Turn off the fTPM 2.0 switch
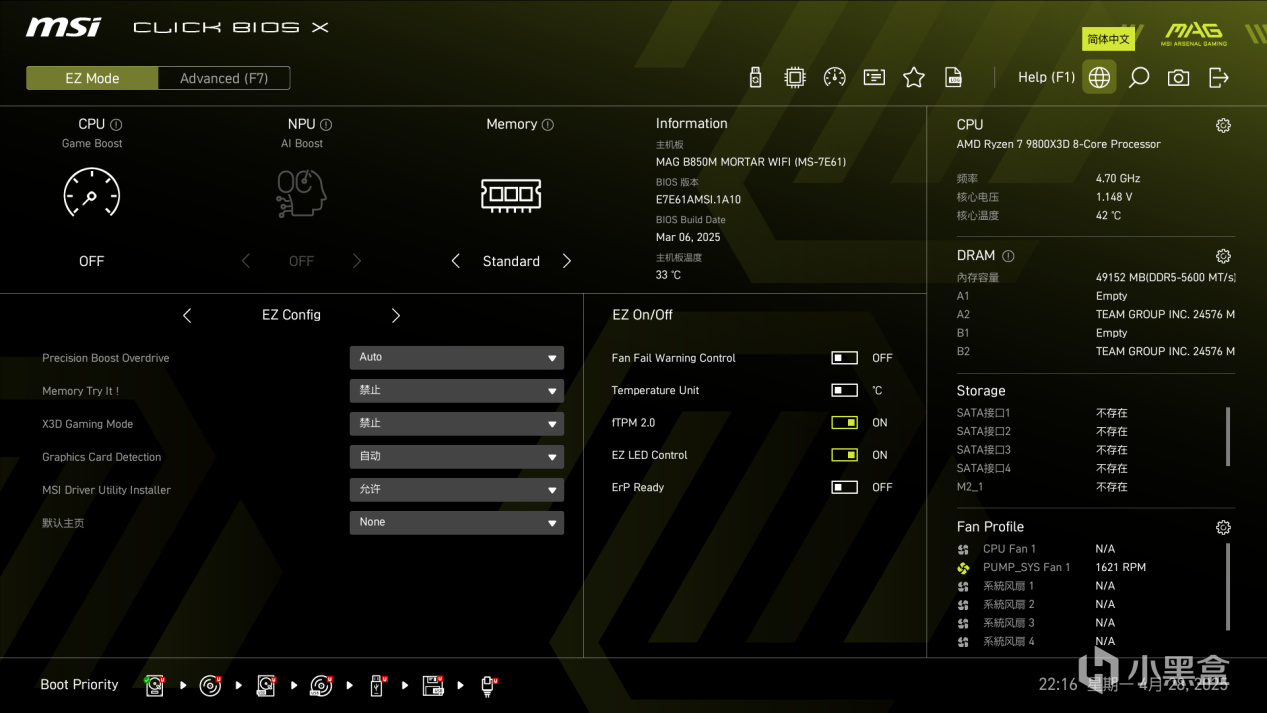This screenshot has width=1267, height=713. (844, 423)
